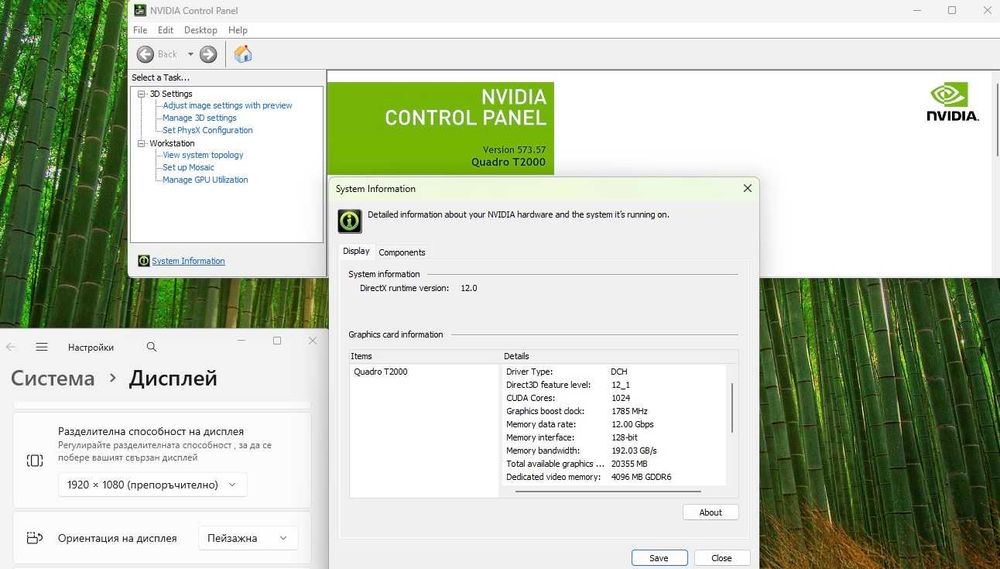
Task: Go back with arrow in Настройки window
Action: click(11, 347)
